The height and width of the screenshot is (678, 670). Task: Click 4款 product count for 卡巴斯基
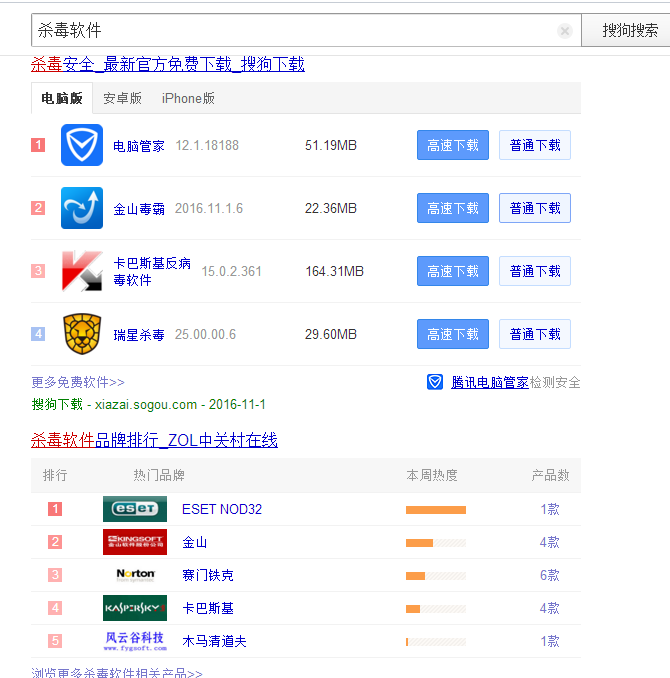coord(550,608)
